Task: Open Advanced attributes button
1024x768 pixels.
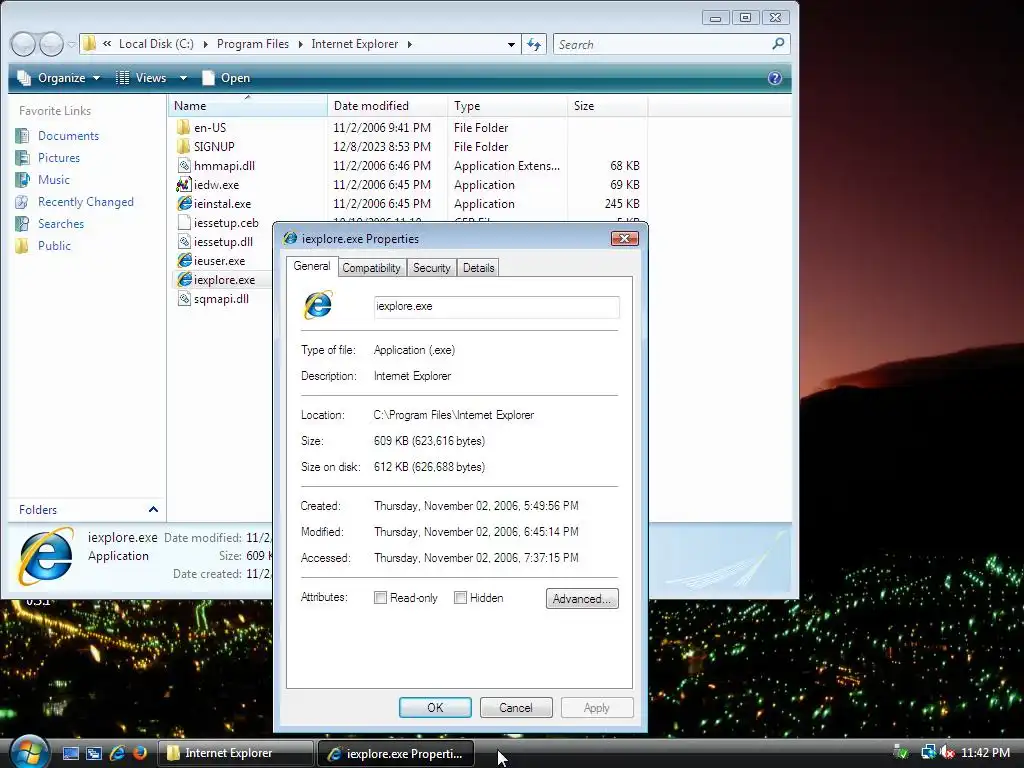Action: click(x=582, y=598)
